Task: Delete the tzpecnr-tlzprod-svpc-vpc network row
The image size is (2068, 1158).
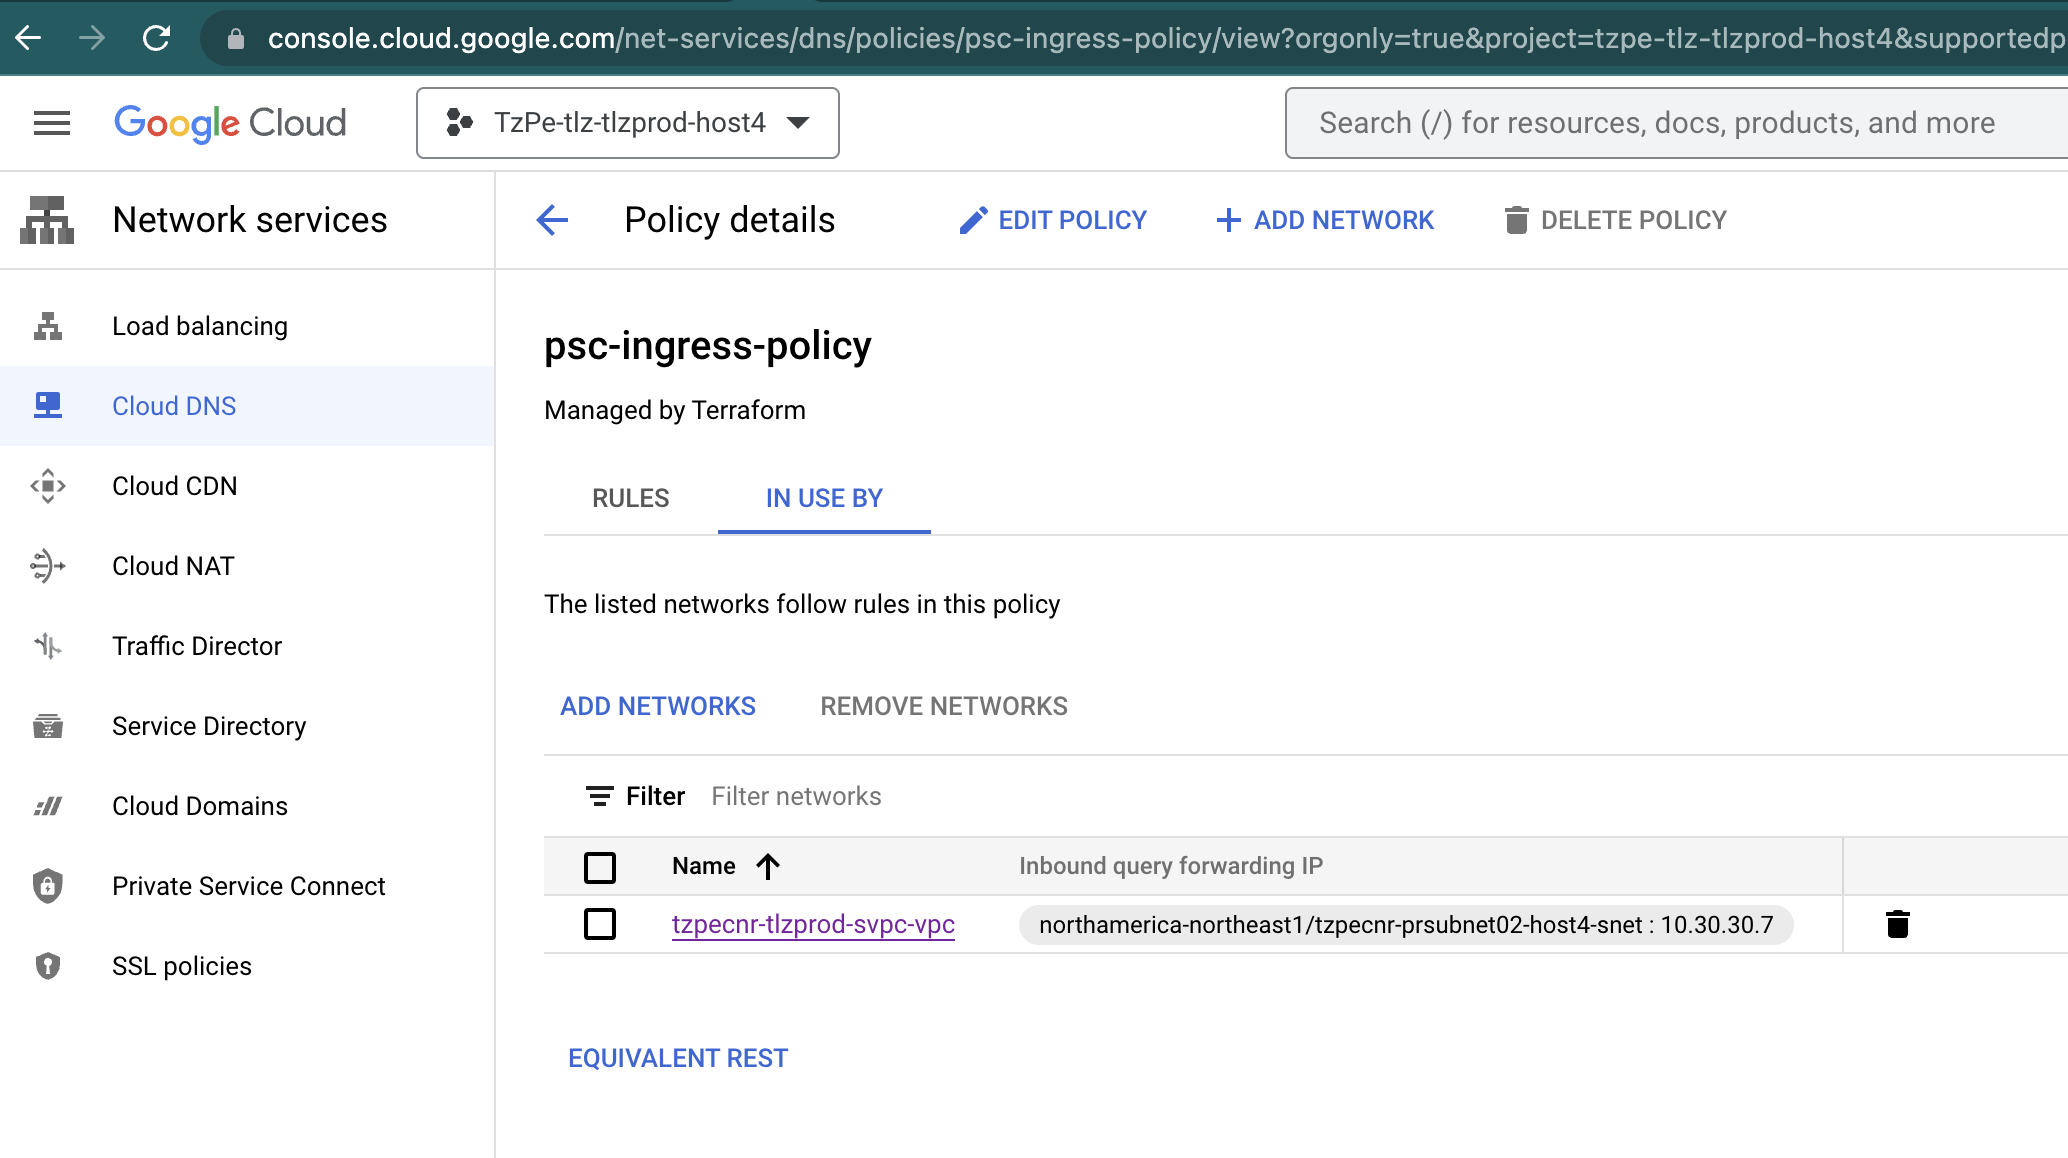Action: [x=1898, y=924]
